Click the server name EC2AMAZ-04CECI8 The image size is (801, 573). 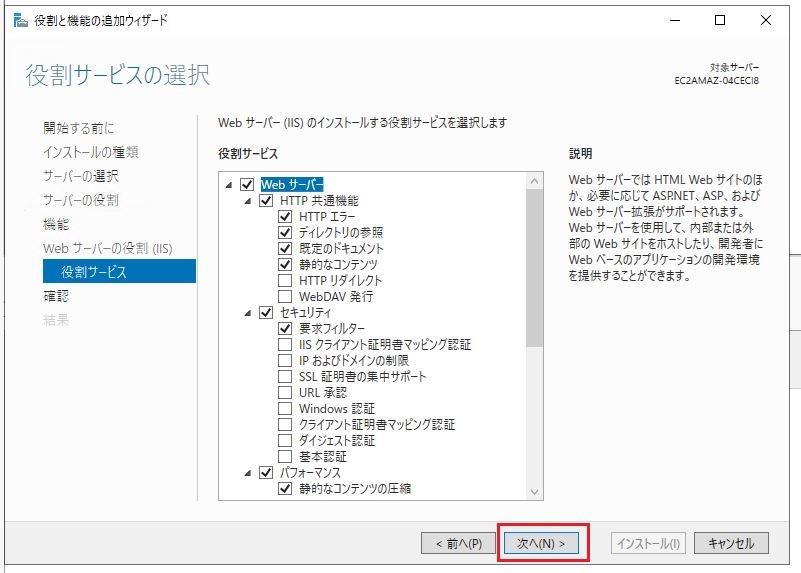(716, 81)
